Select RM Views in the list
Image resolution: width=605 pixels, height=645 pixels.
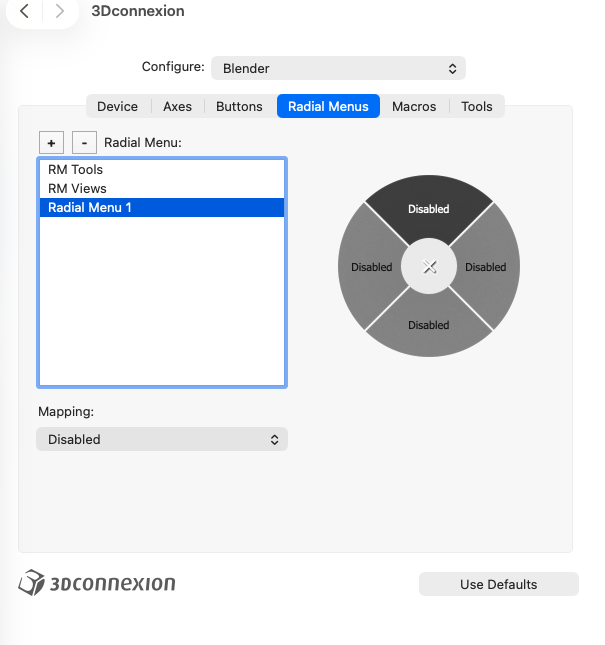162,188
